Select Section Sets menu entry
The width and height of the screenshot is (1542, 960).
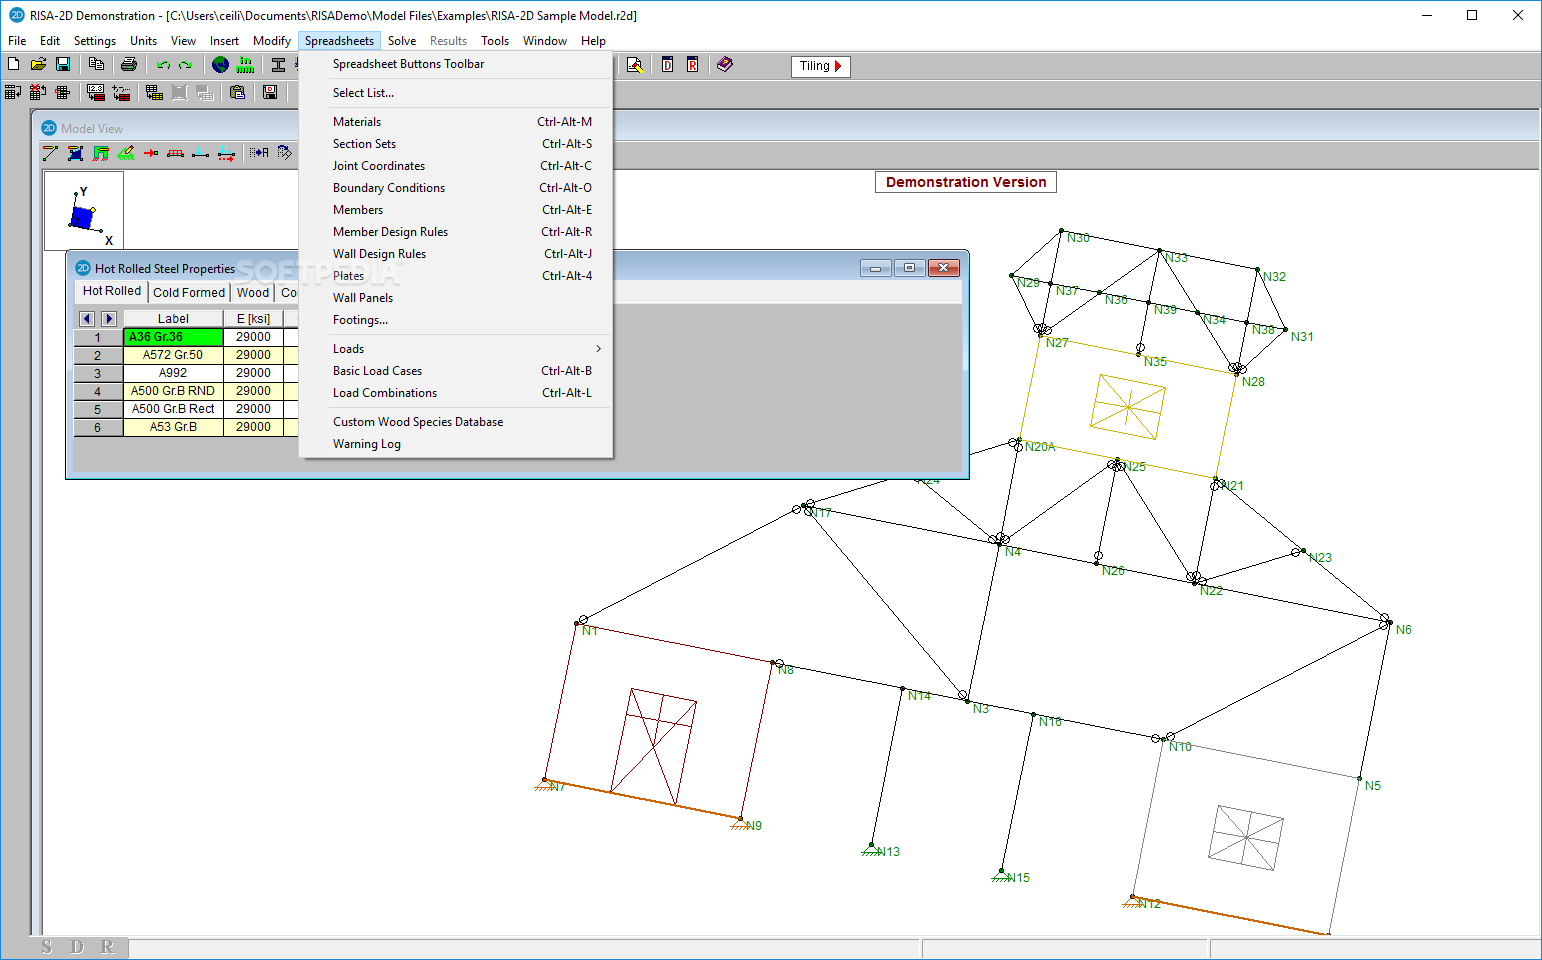(456, 144)
